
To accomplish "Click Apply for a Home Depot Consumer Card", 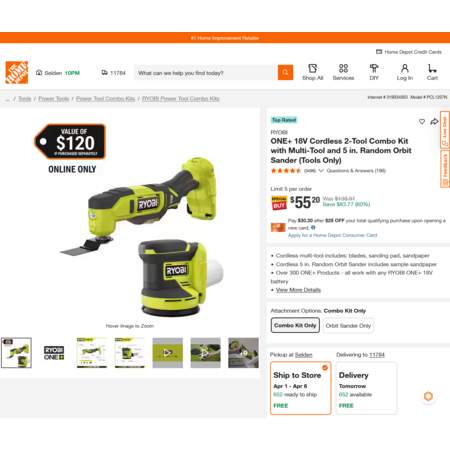I will coord(332,235).
